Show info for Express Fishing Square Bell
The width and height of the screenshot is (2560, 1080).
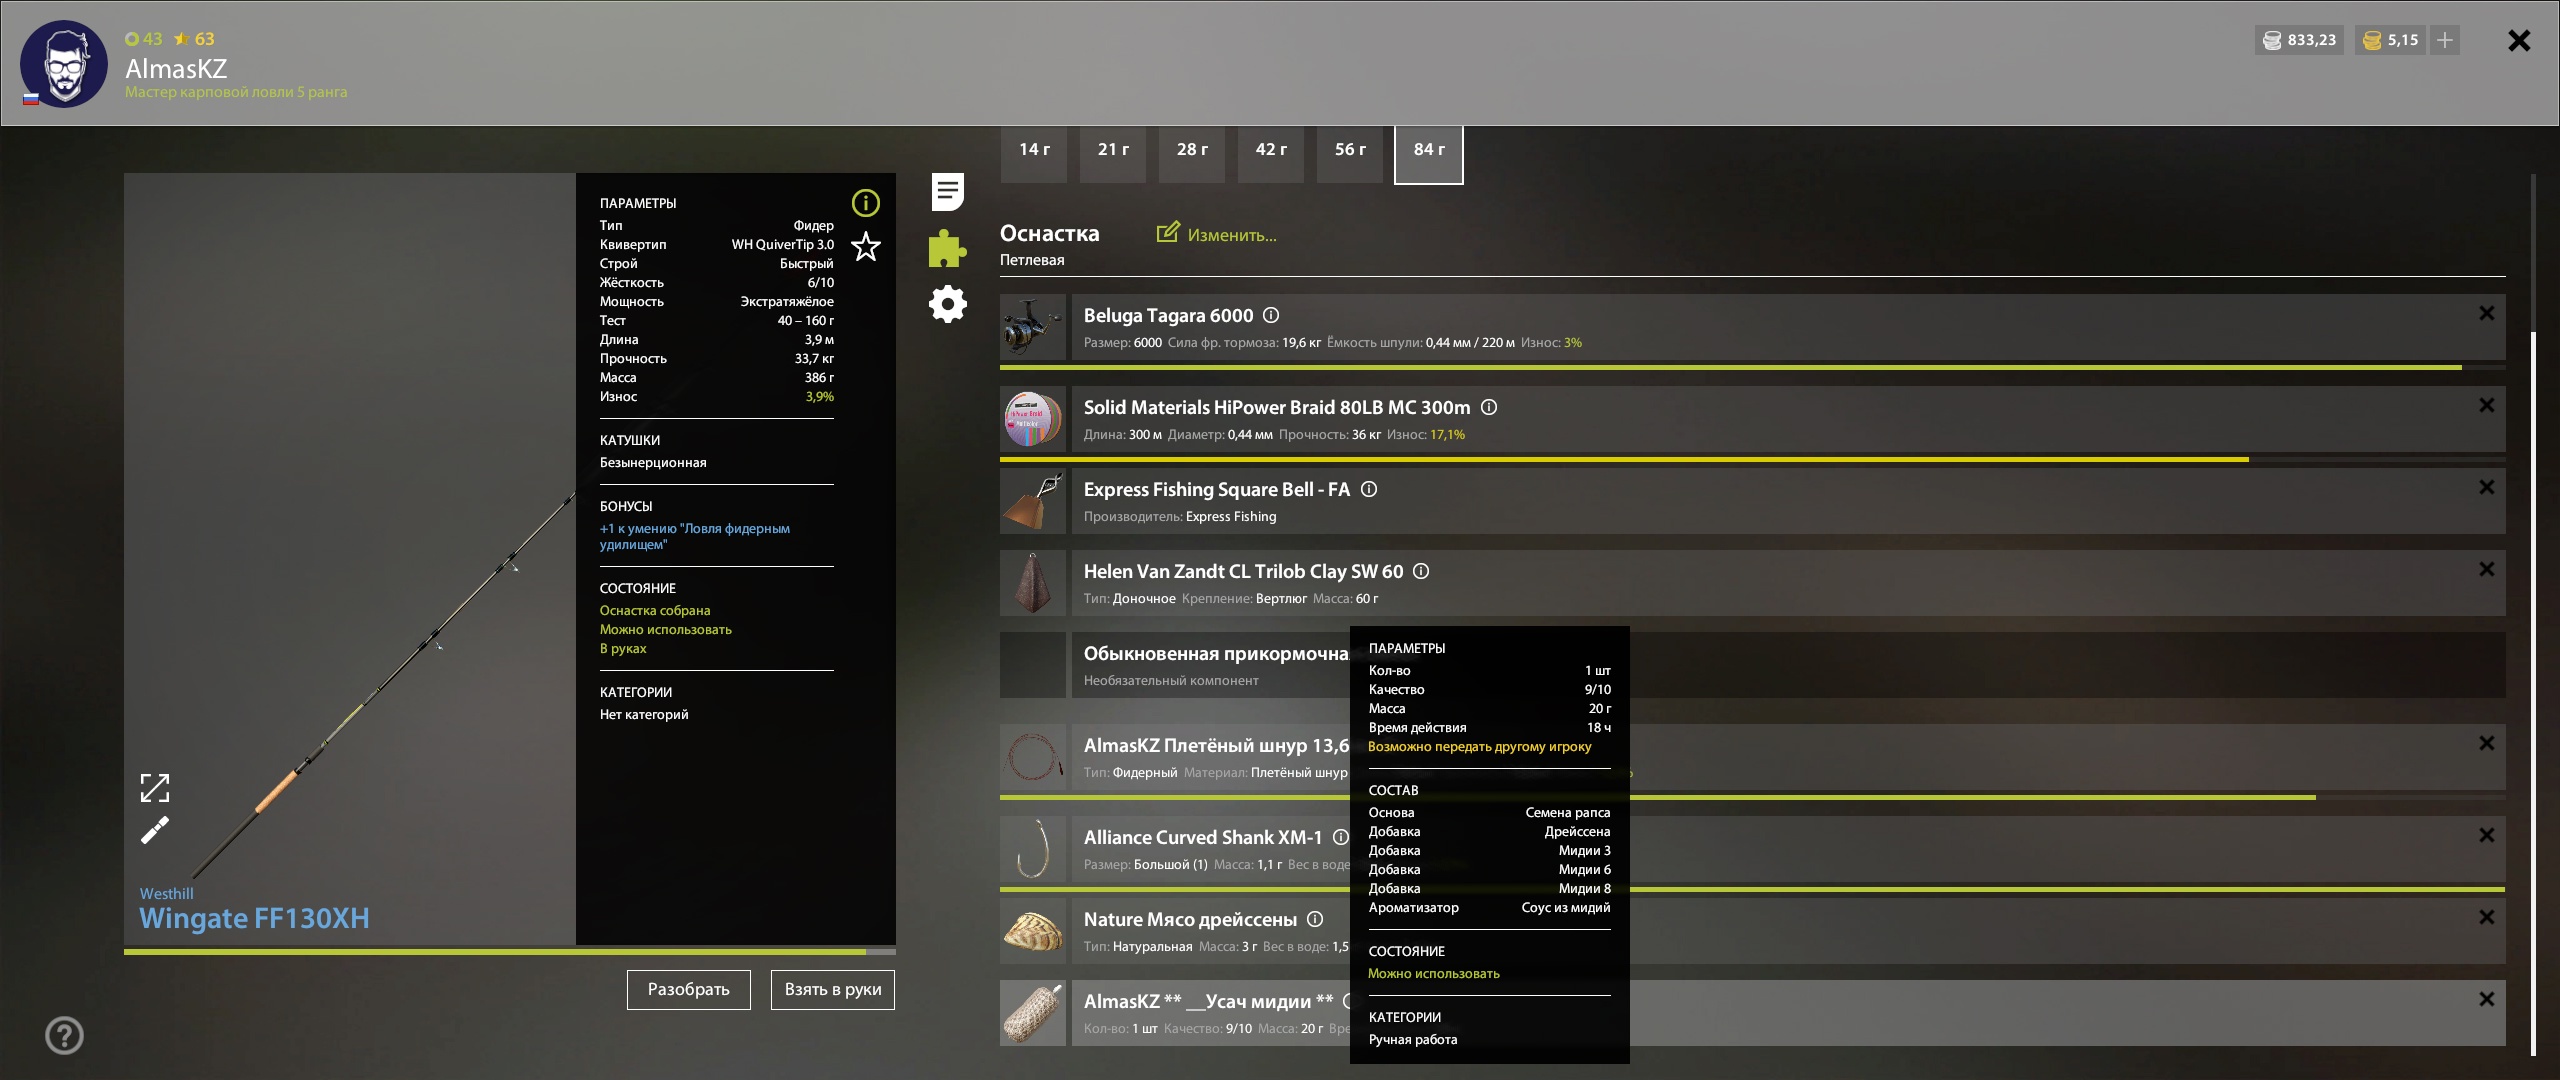[x=1370, y=489]
